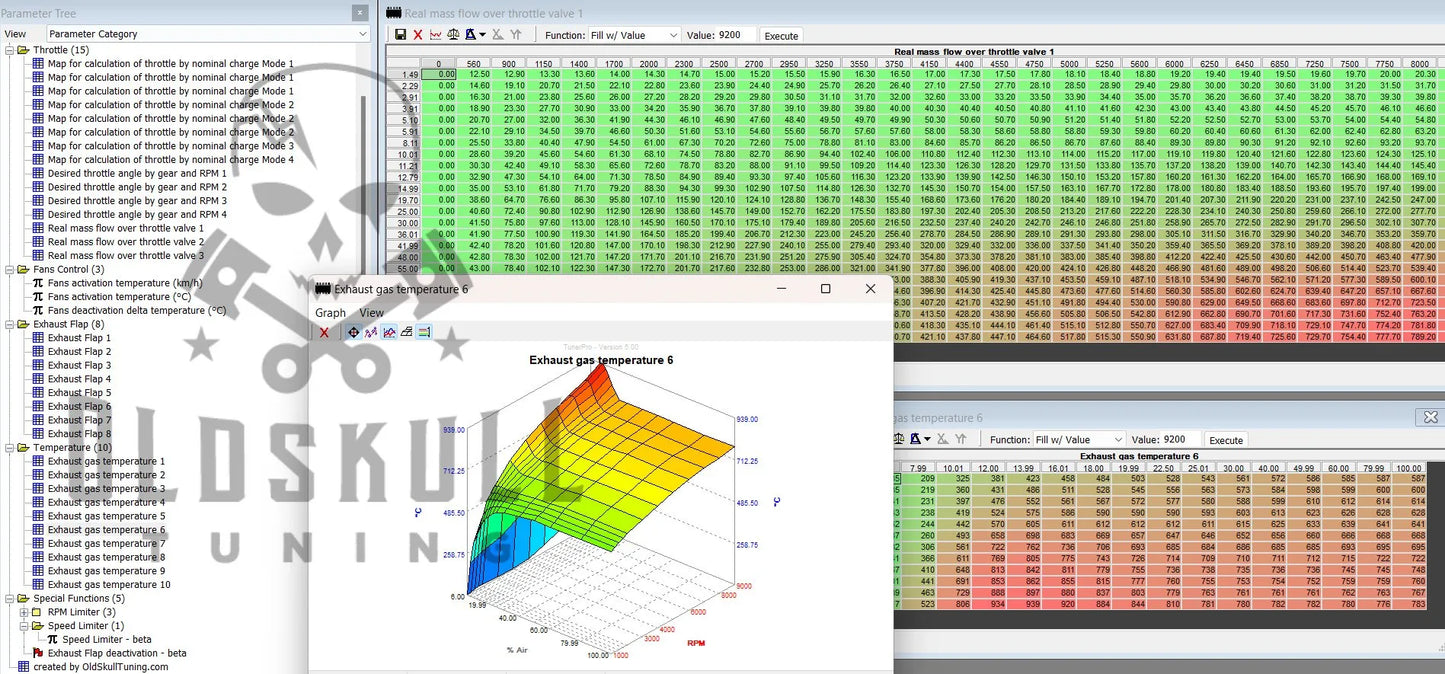Click the red X cancel icon in throttle table toolbar

(x=418, y=35)
